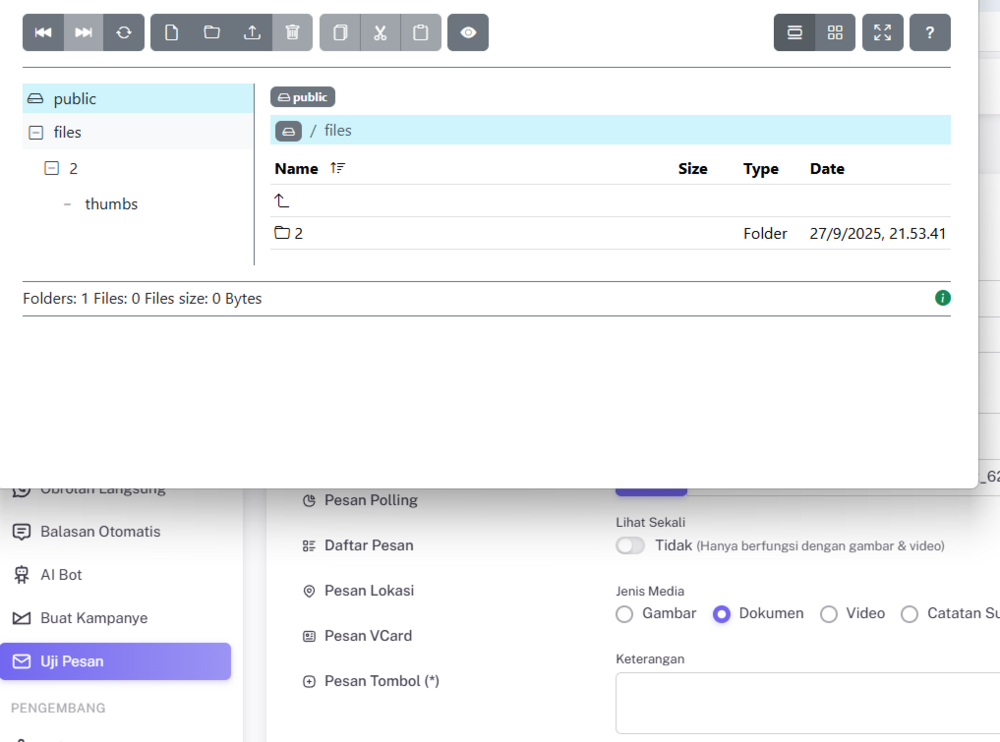Open Balasan Otomatis in the sidebar
Image resolution: width=1000 pixels, height=742 pixels.
click(100, 532)
